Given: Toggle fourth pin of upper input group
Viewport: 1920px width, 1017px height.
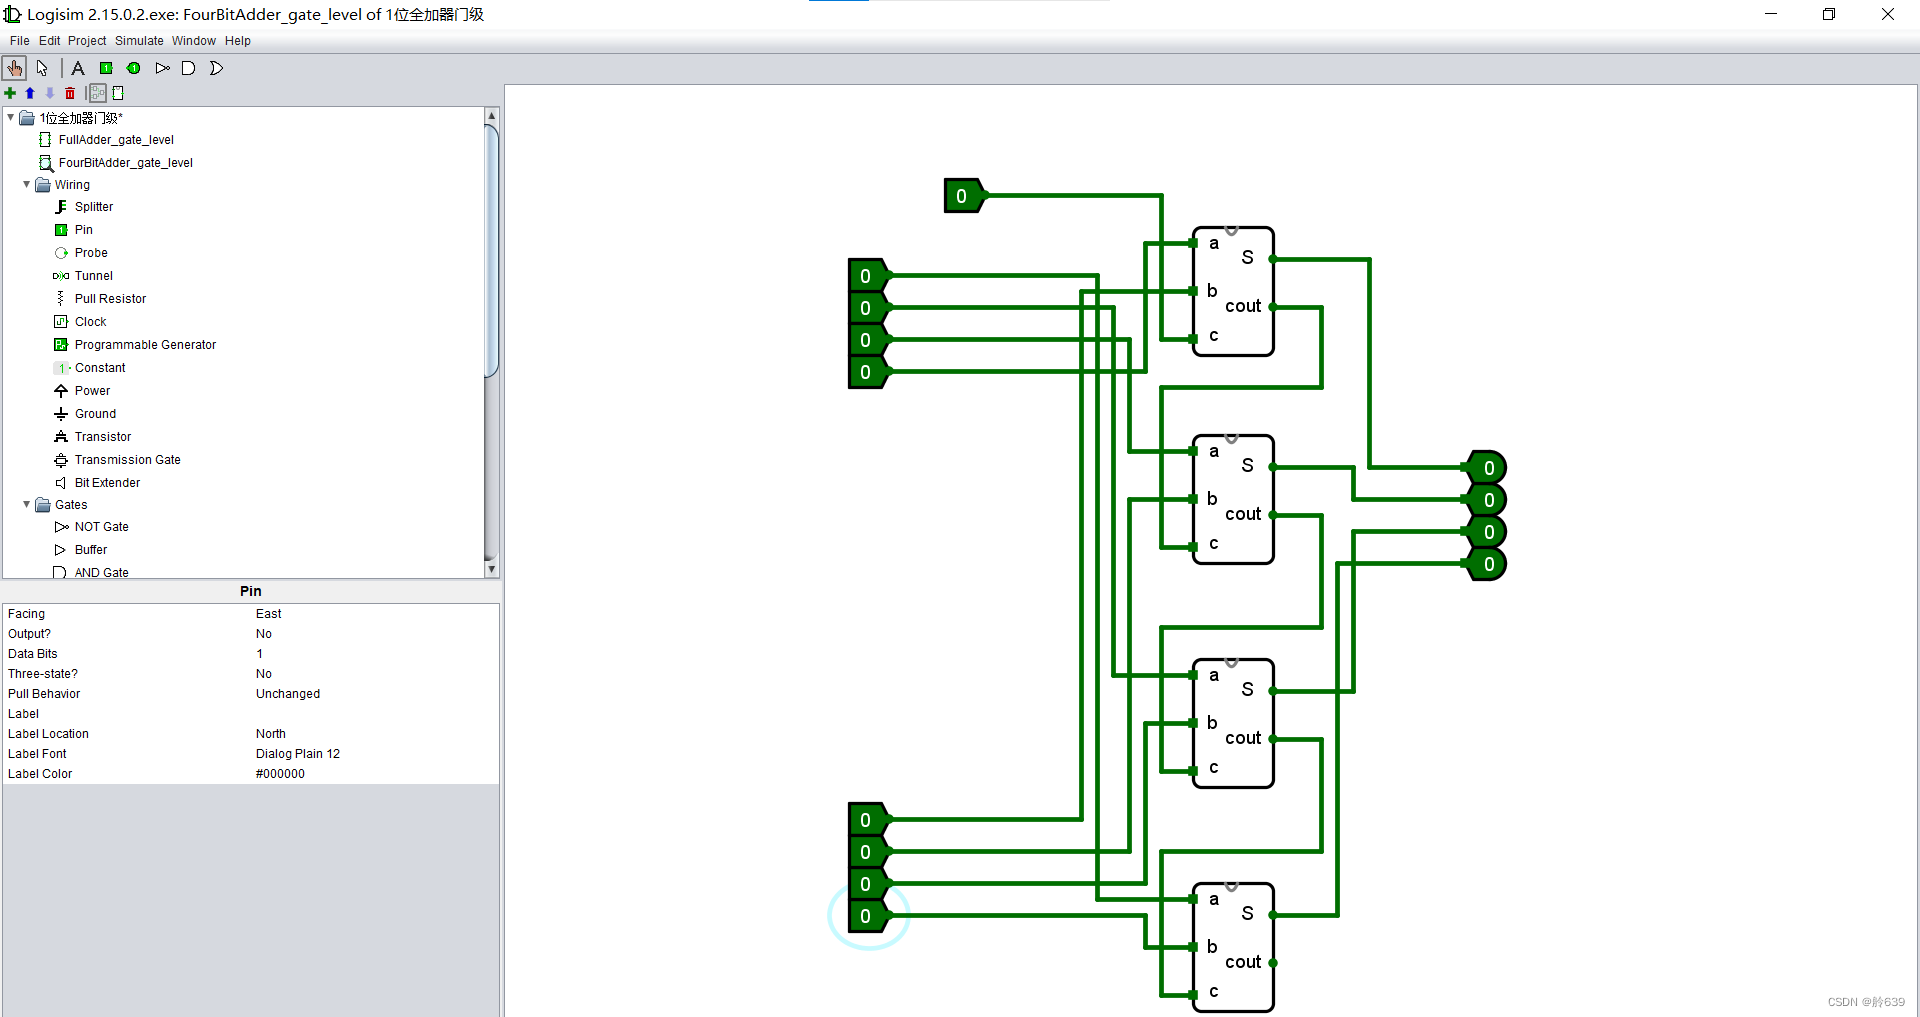Looking at the screenshot, I should [x=866, y=372].
